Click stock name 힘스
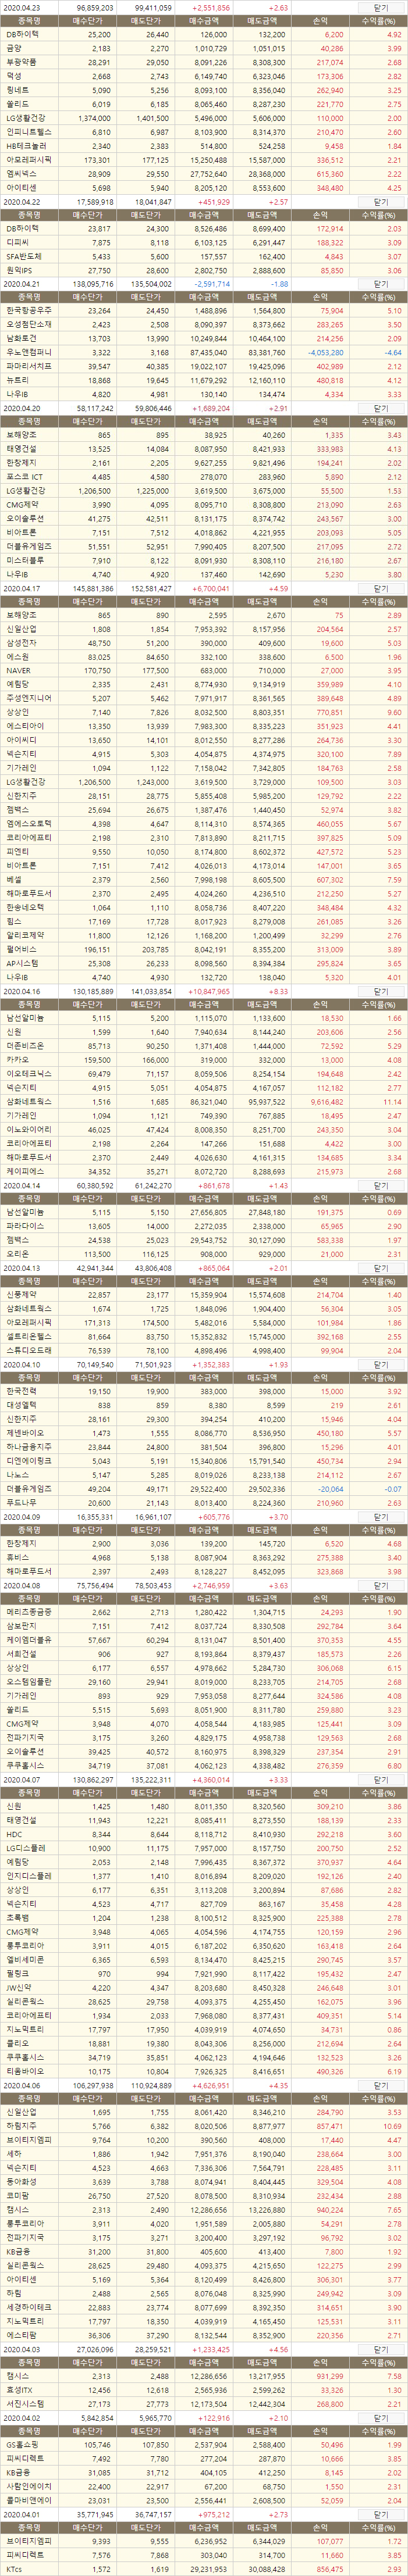 (x=13, y=921)
